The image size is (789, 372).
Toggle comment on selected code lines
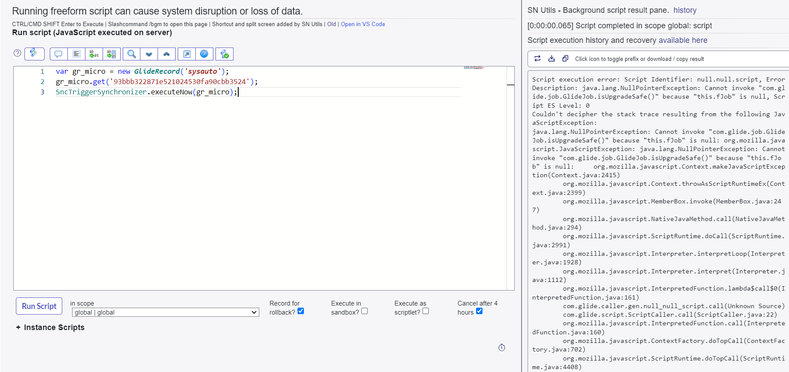(58, 54)
